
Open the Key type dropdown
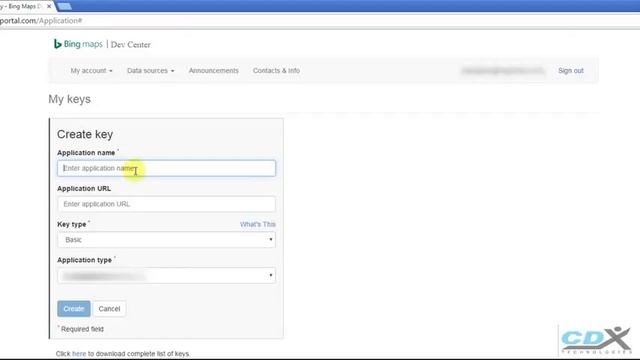(x=167, y=240)
